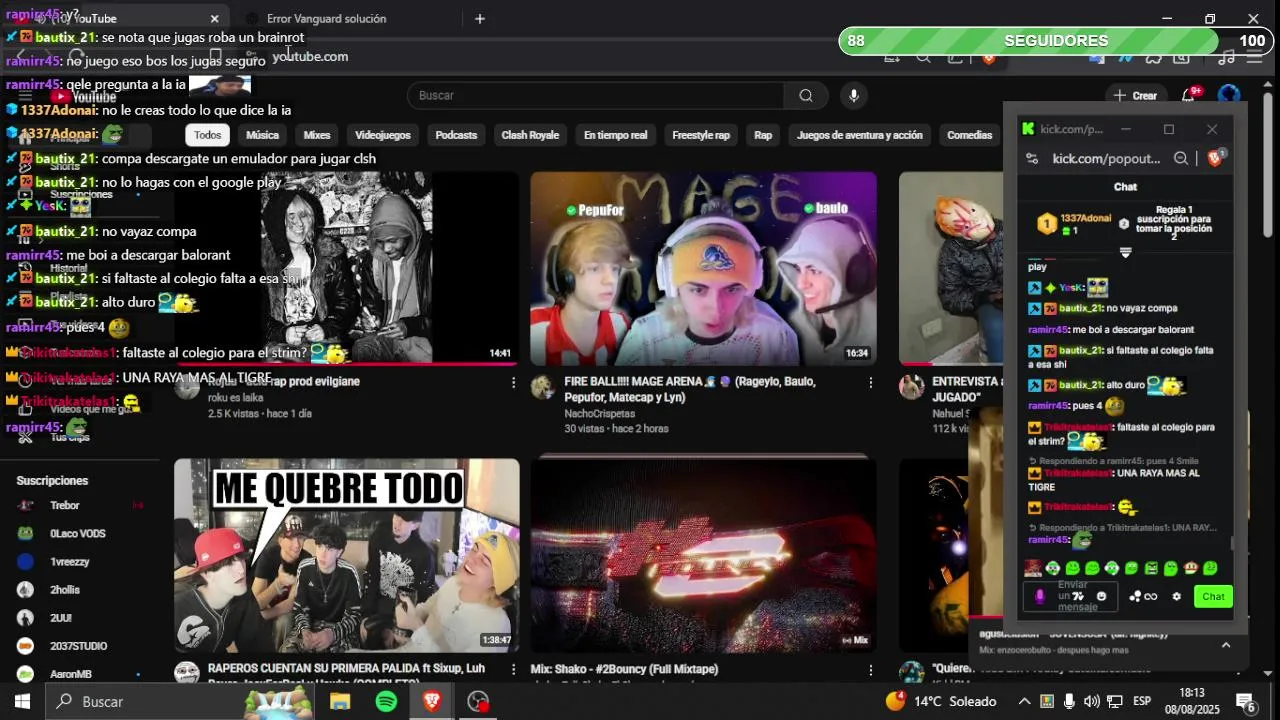Click the YouTube voice search microphone icon
Image resolution: width=1280 pixels, height=720 pixels.
pyautogui.click(x=853, y=95)
